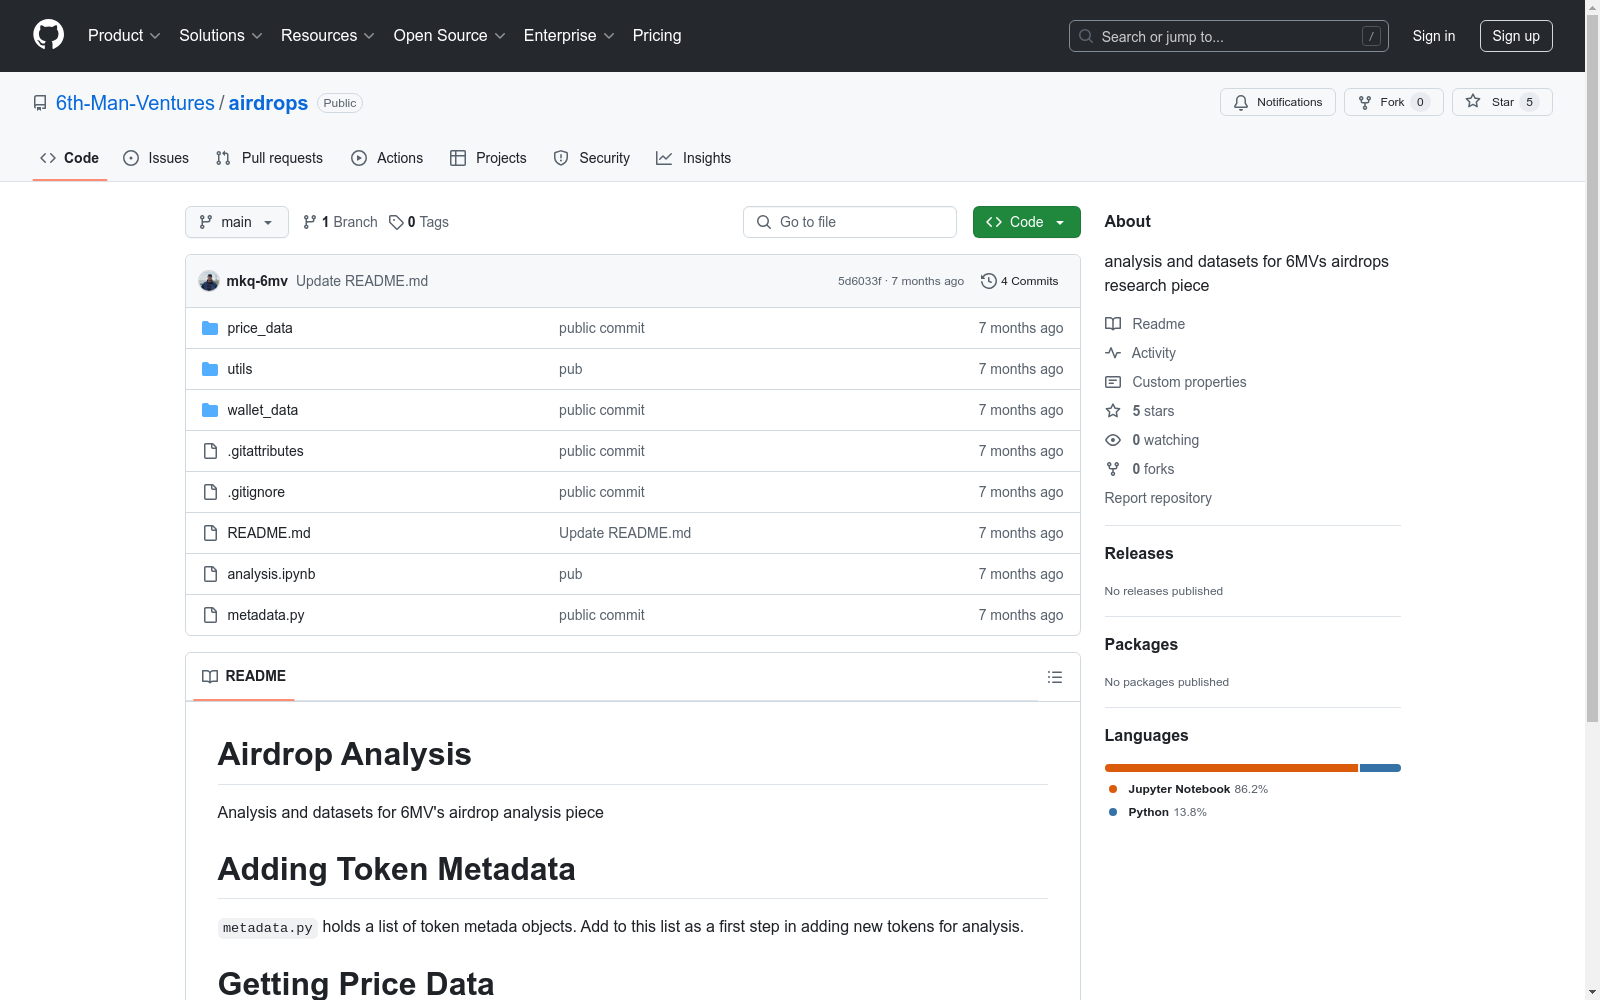Click the commit history clock icon
1600x1000 pixels.
pyautogui.click(x=988, y=281)
